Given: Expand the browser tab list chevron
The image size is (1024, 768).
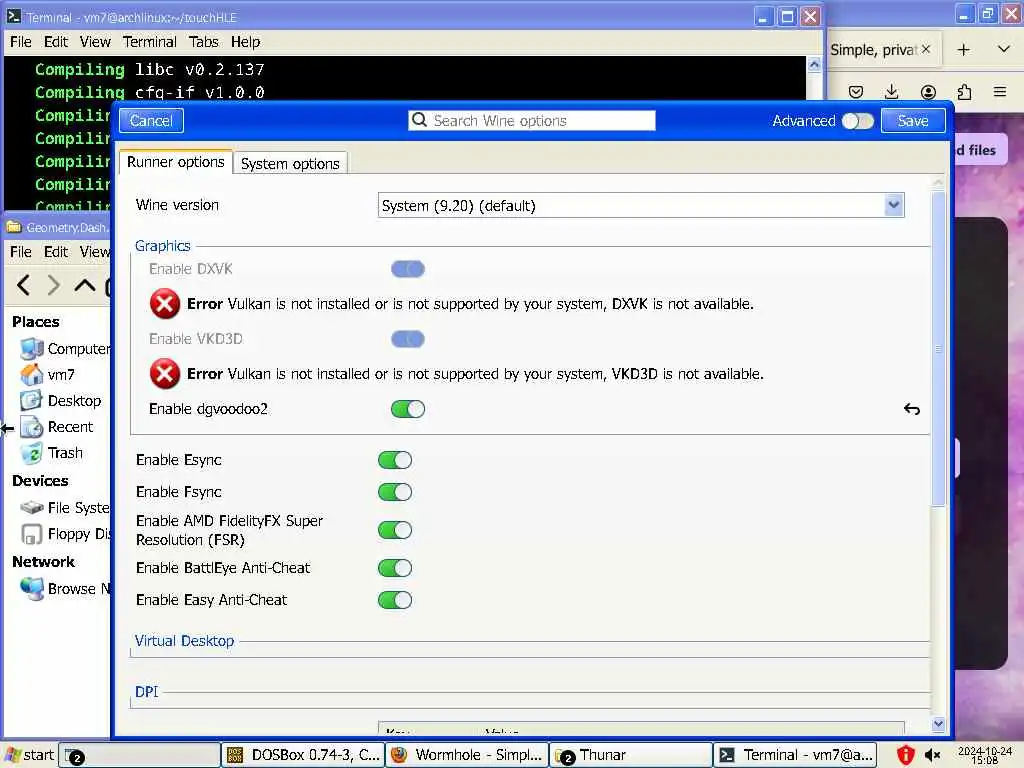Looking at the screenshot, I should (1004, 49).
